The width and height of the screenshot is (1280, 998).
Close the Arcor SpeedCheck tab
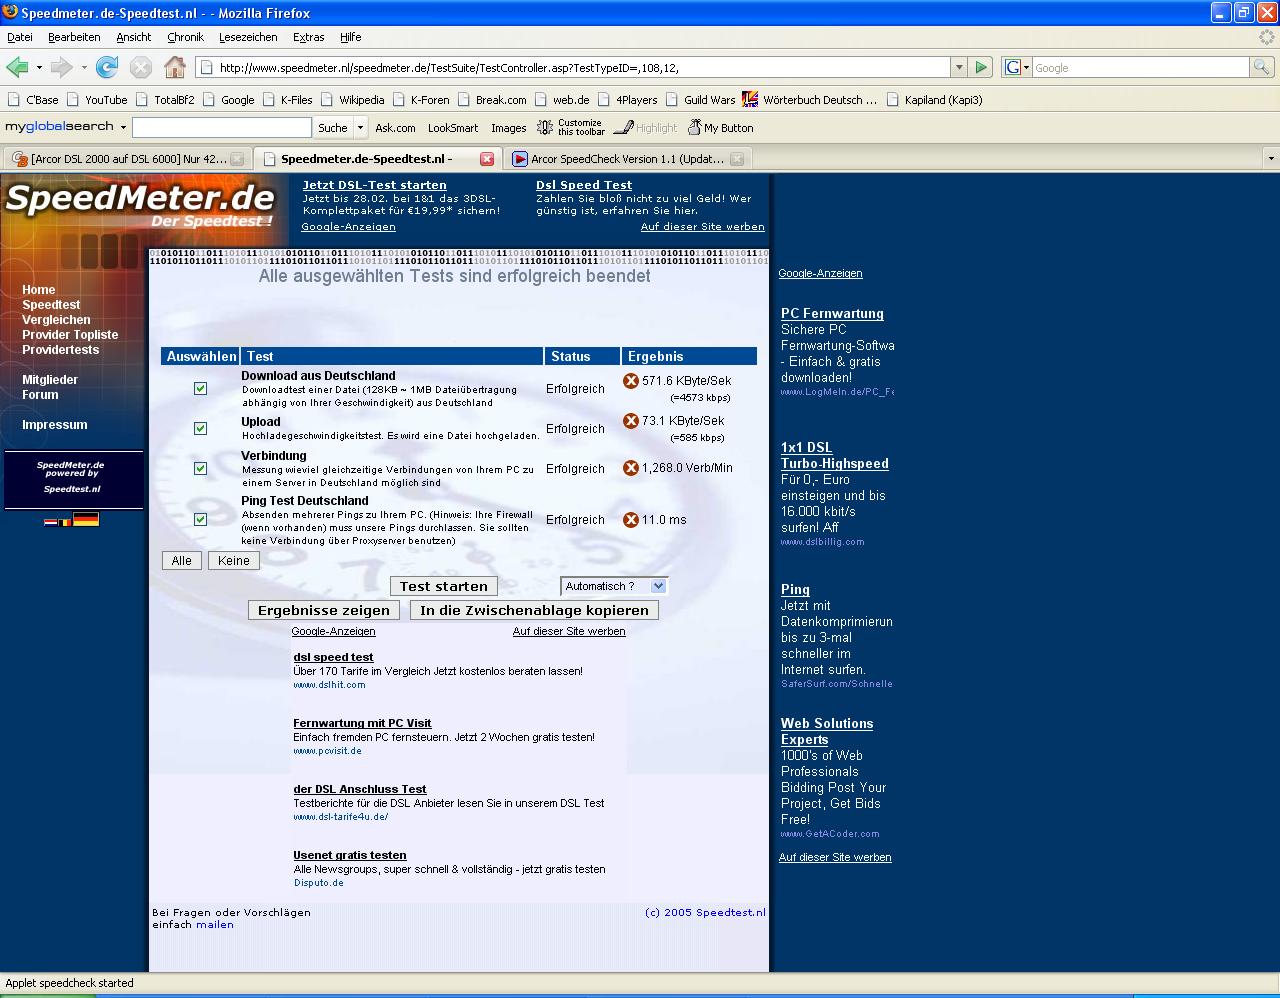click(x=737, y=159)
